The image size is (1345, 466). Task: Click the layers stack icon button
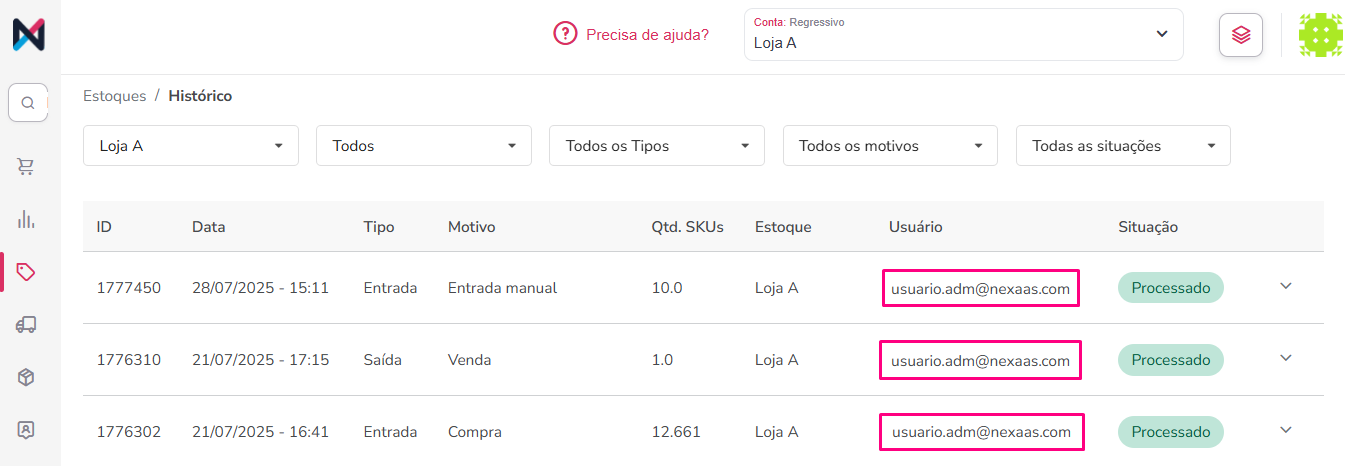[1241, 35]
